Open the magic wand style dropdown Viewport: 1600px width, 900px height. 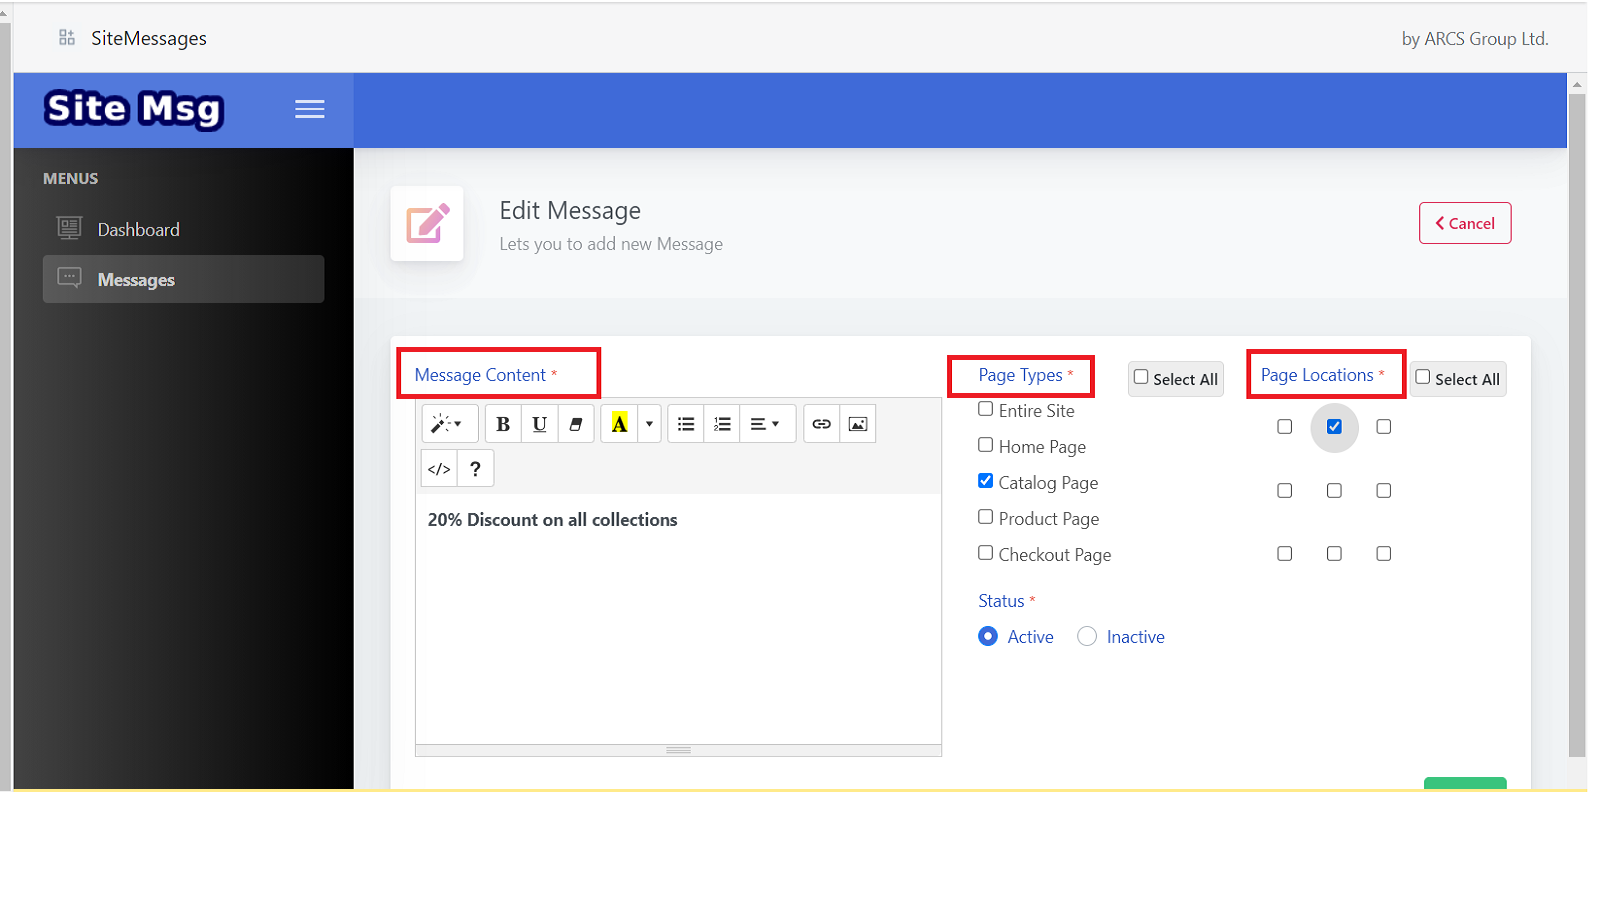point(449,423)
